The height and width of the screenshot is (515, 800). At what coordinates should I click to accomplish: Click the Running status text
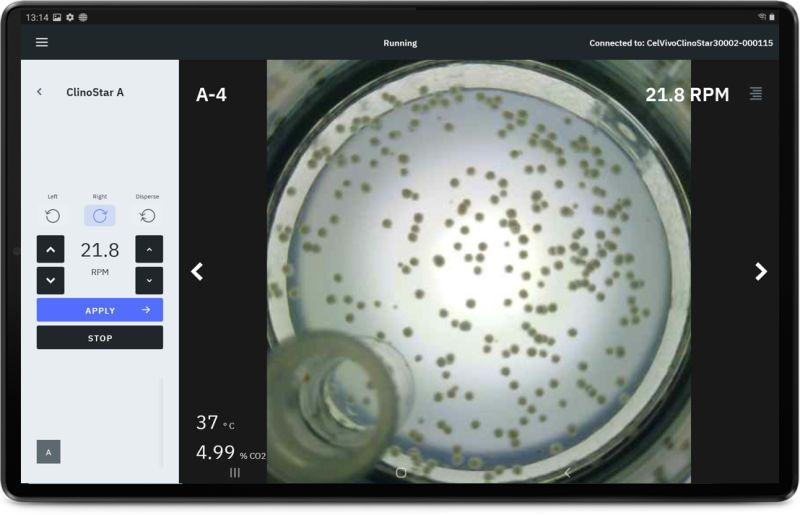(400, 43)
